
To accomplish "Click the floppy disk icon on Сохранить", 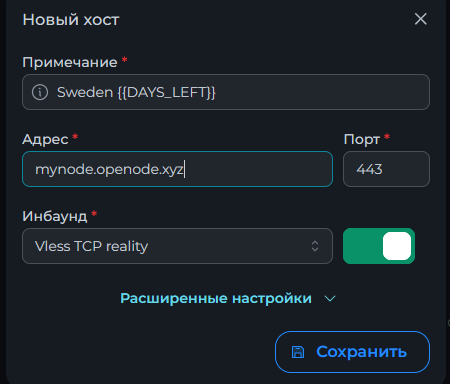I will (298, 352).
